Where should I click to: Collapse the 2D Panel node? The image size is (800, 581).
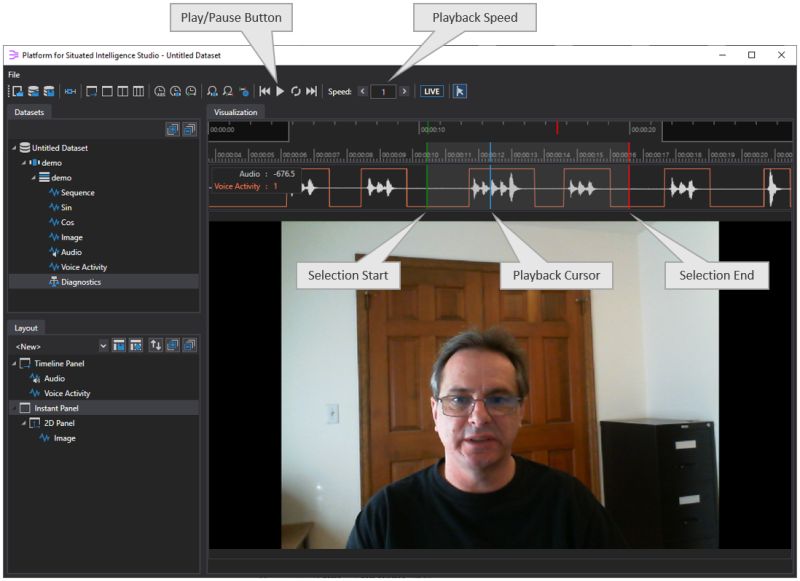coord(24,423)
